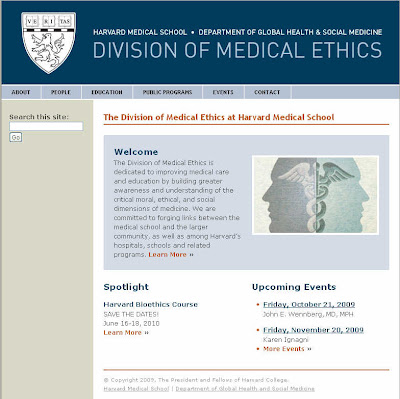Click Learn More under Spotlight
The image size is (400, 399).
[122, 333]
